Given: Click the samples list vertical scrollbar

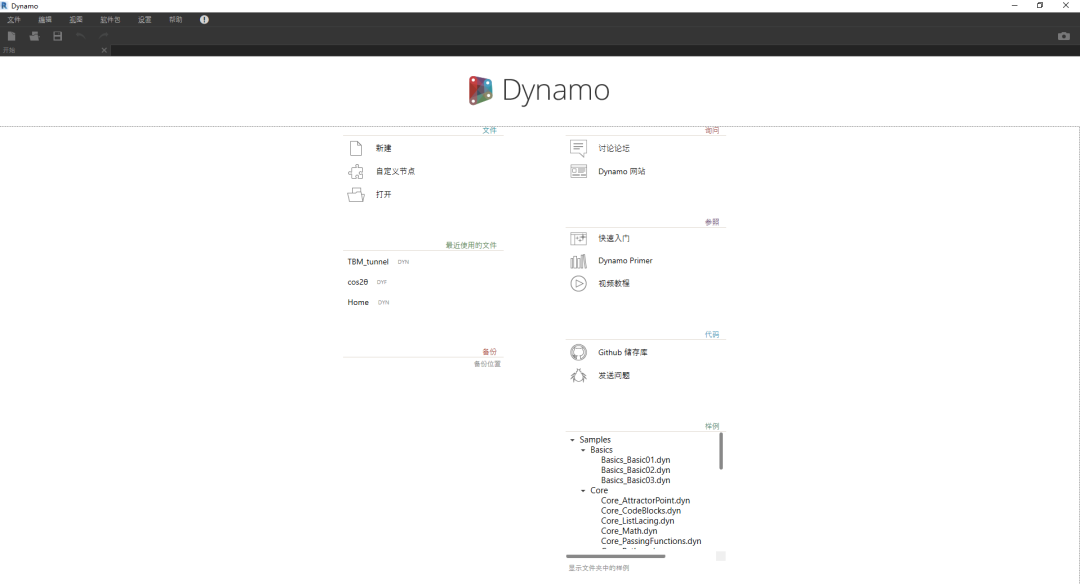Looking at the screenshot, I should [x=721, y=451].
